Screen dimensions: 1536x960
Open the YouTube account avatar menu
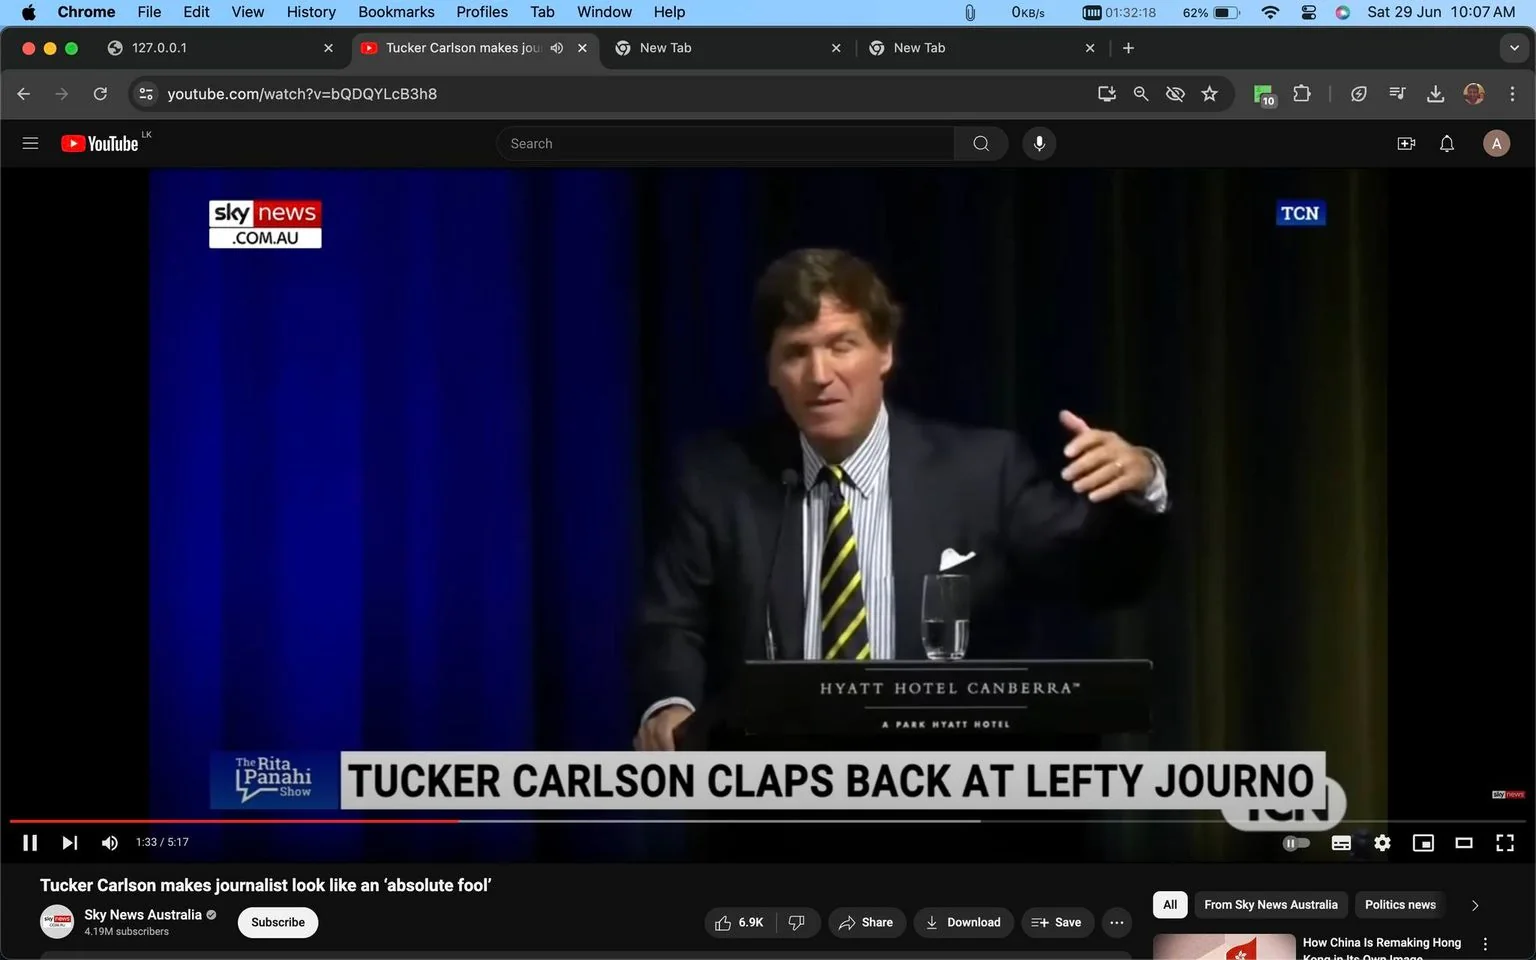[1496, 143]
